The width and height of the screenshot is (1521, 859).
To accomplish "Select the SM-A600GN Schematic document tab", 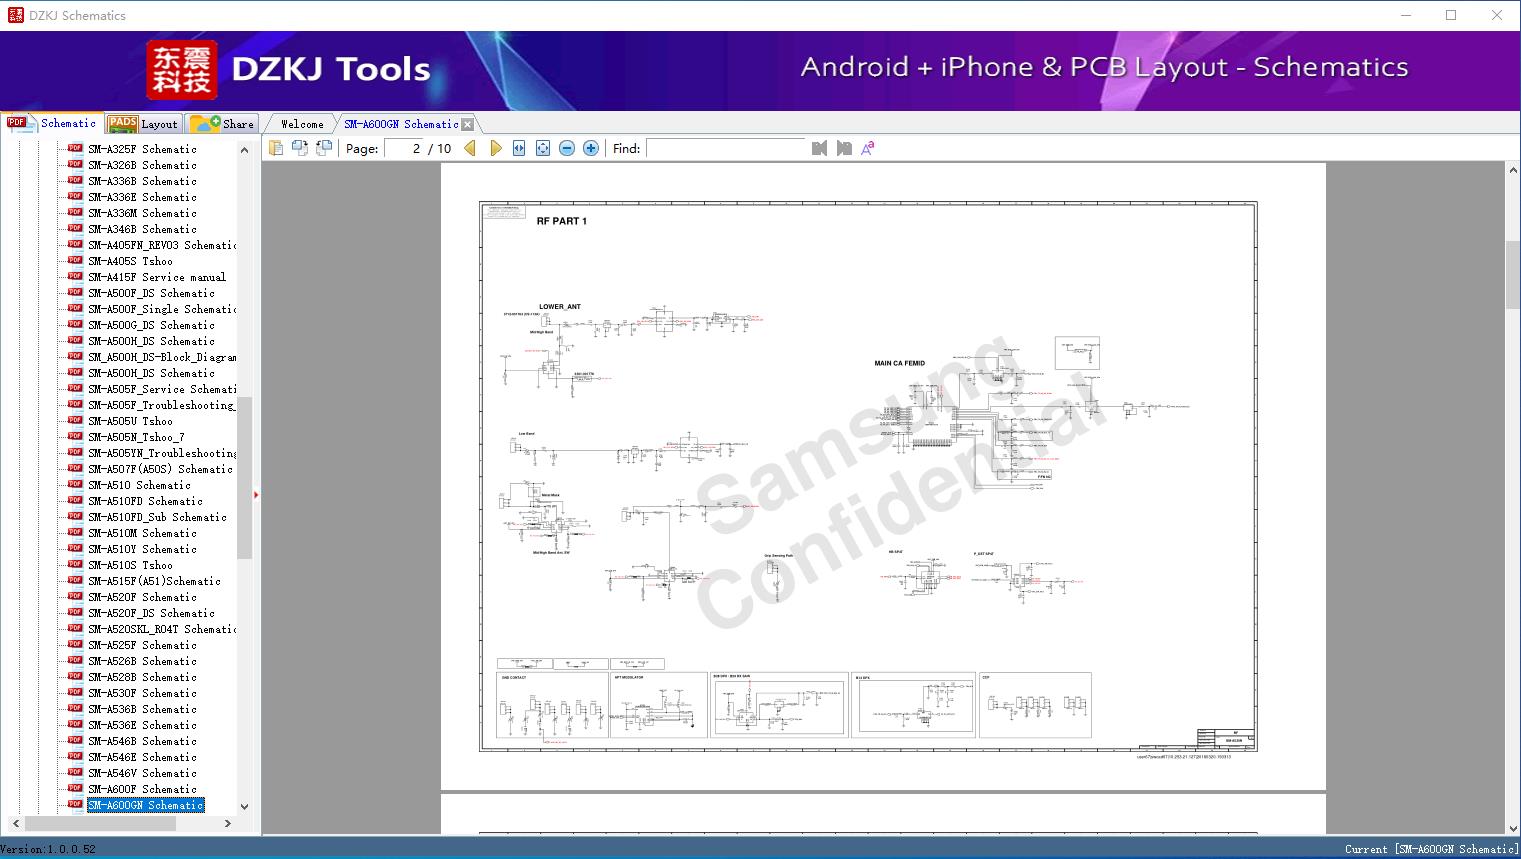I will click(x=401, y=124).
